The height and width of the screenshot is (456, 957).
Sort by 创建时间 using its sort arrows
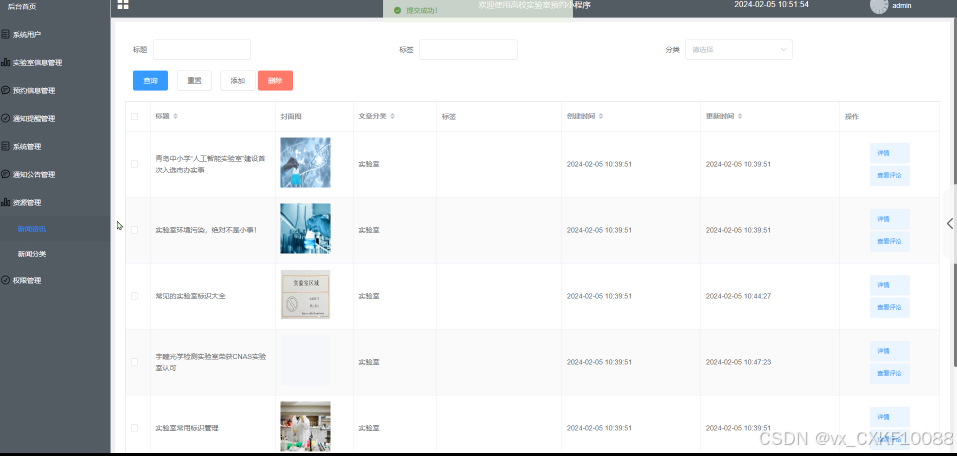(x=601, y=116)
